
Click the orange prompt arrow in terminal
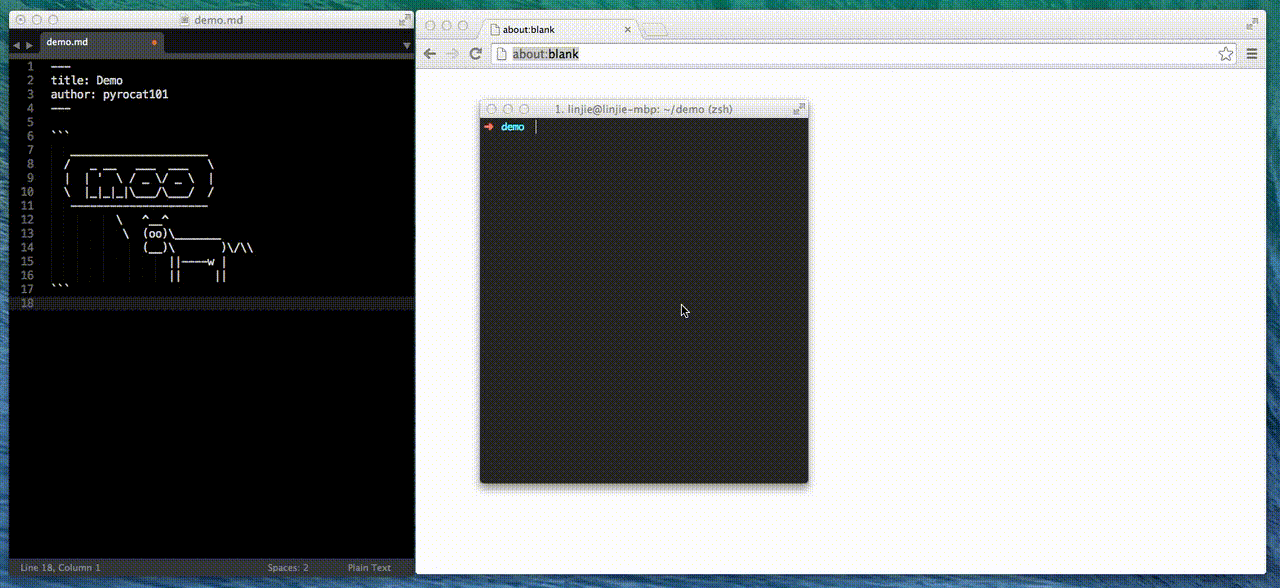click(489, 127)
